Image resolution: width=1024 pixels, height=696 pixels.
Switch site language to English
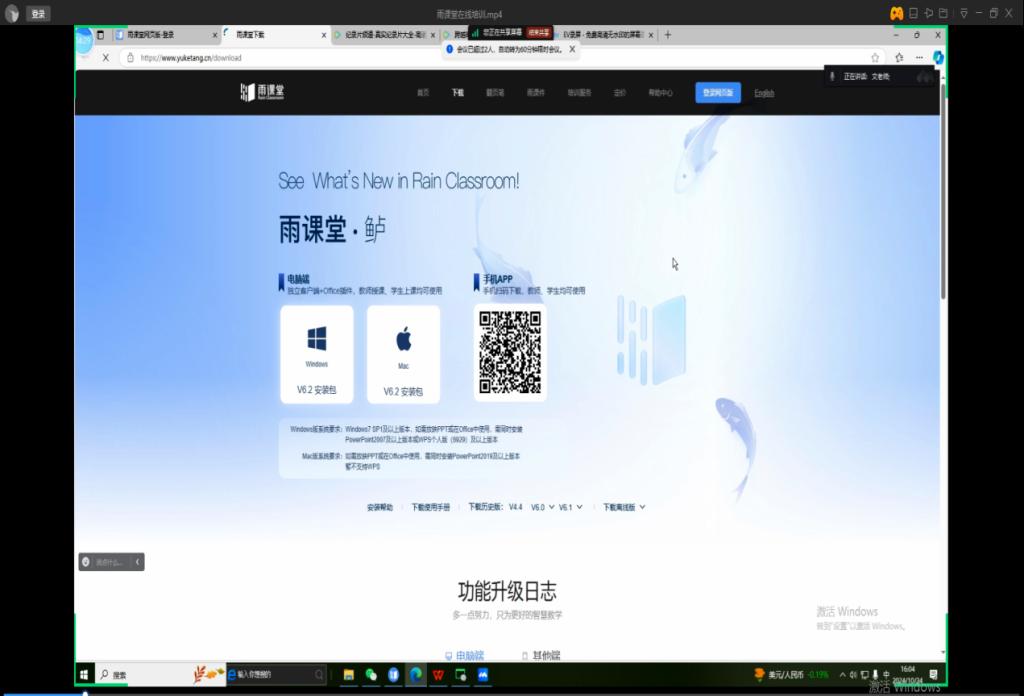coord(764,93)
